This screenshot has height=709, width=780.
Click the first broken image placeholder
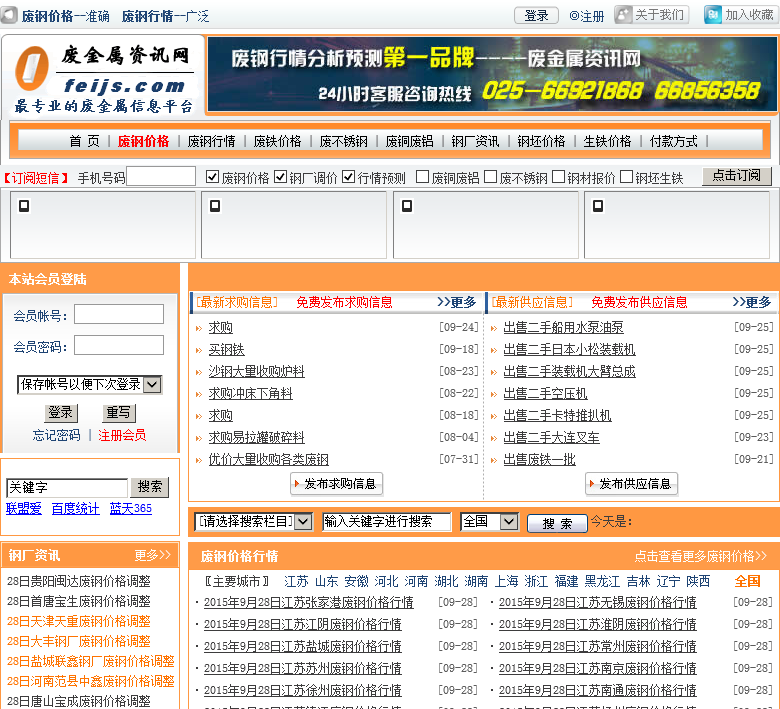click(24, 206)
